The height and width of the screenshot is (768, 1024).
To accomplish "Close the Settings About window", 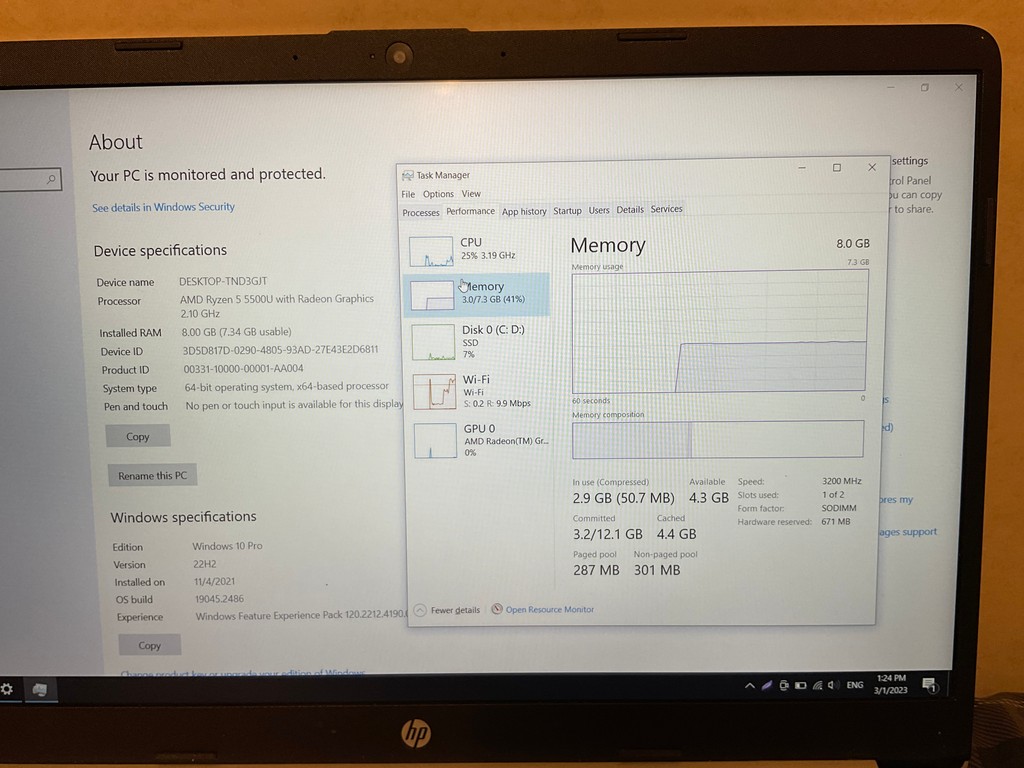I will point(959,87).
